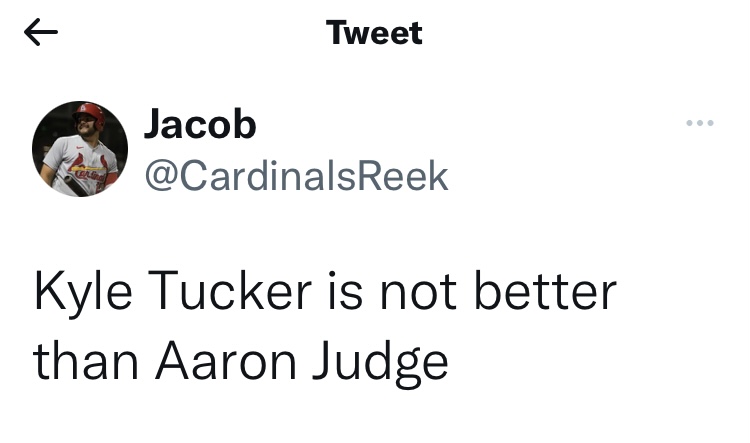Click the word "better" in the tweet
The image size is (750, 443).
point(545,290)
